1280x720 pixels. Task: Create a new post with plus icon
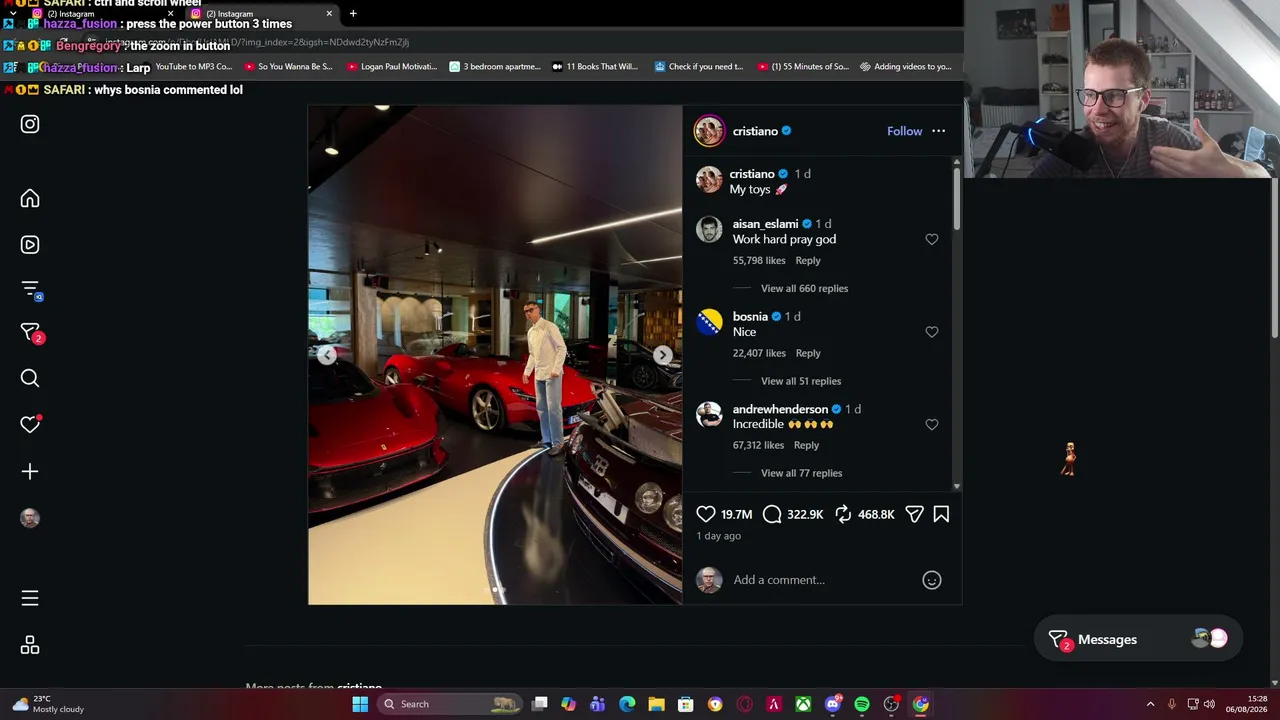pyautogui.click(x=30, y=471)
